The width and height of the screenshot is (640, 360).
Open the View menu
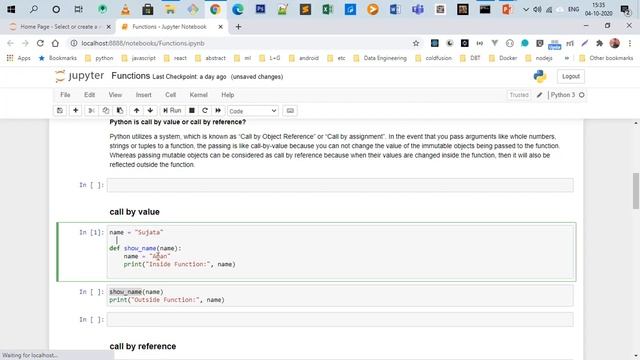click(115, 95)
